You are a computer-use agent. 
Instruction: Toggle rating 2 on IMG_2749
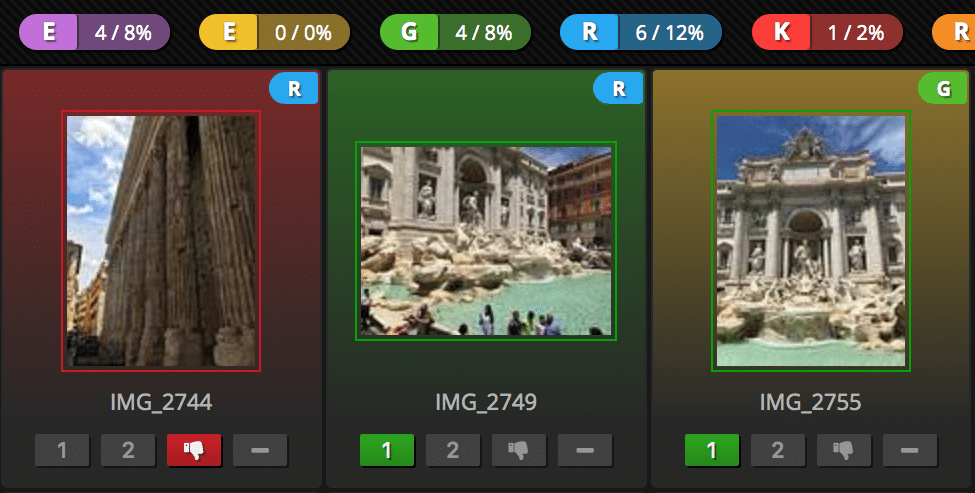click(453, 449)
